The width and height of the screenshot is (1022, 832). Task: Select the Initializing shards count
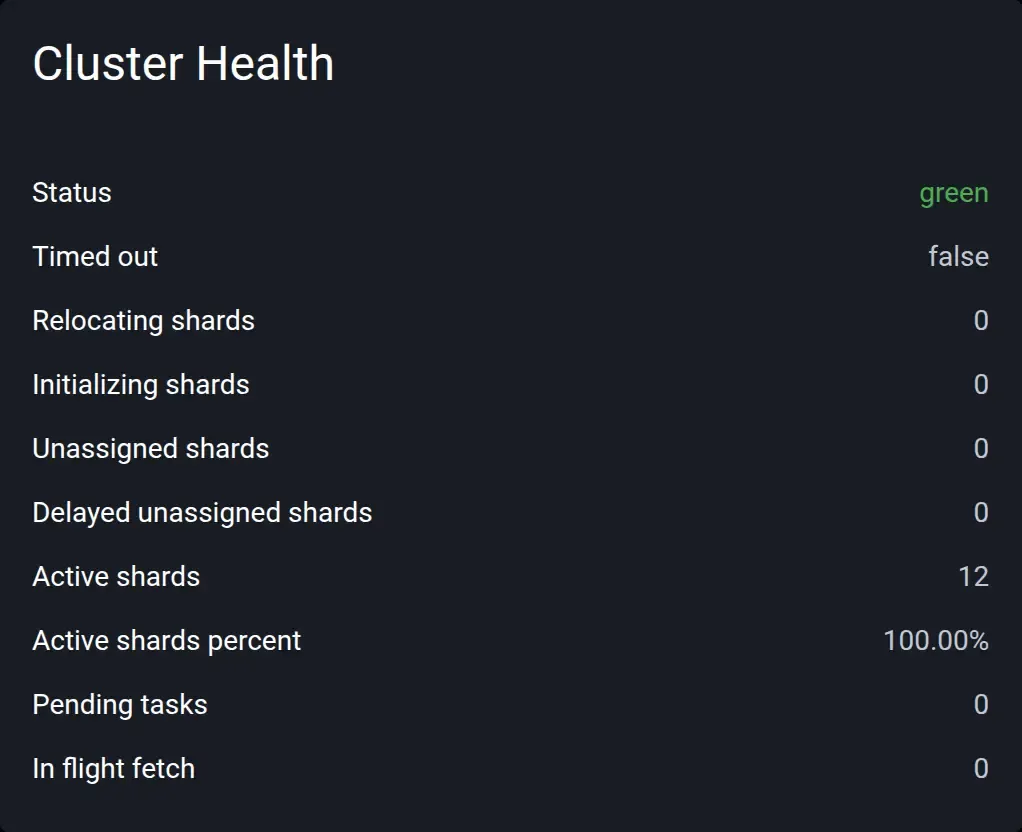[x=981, y=384]
